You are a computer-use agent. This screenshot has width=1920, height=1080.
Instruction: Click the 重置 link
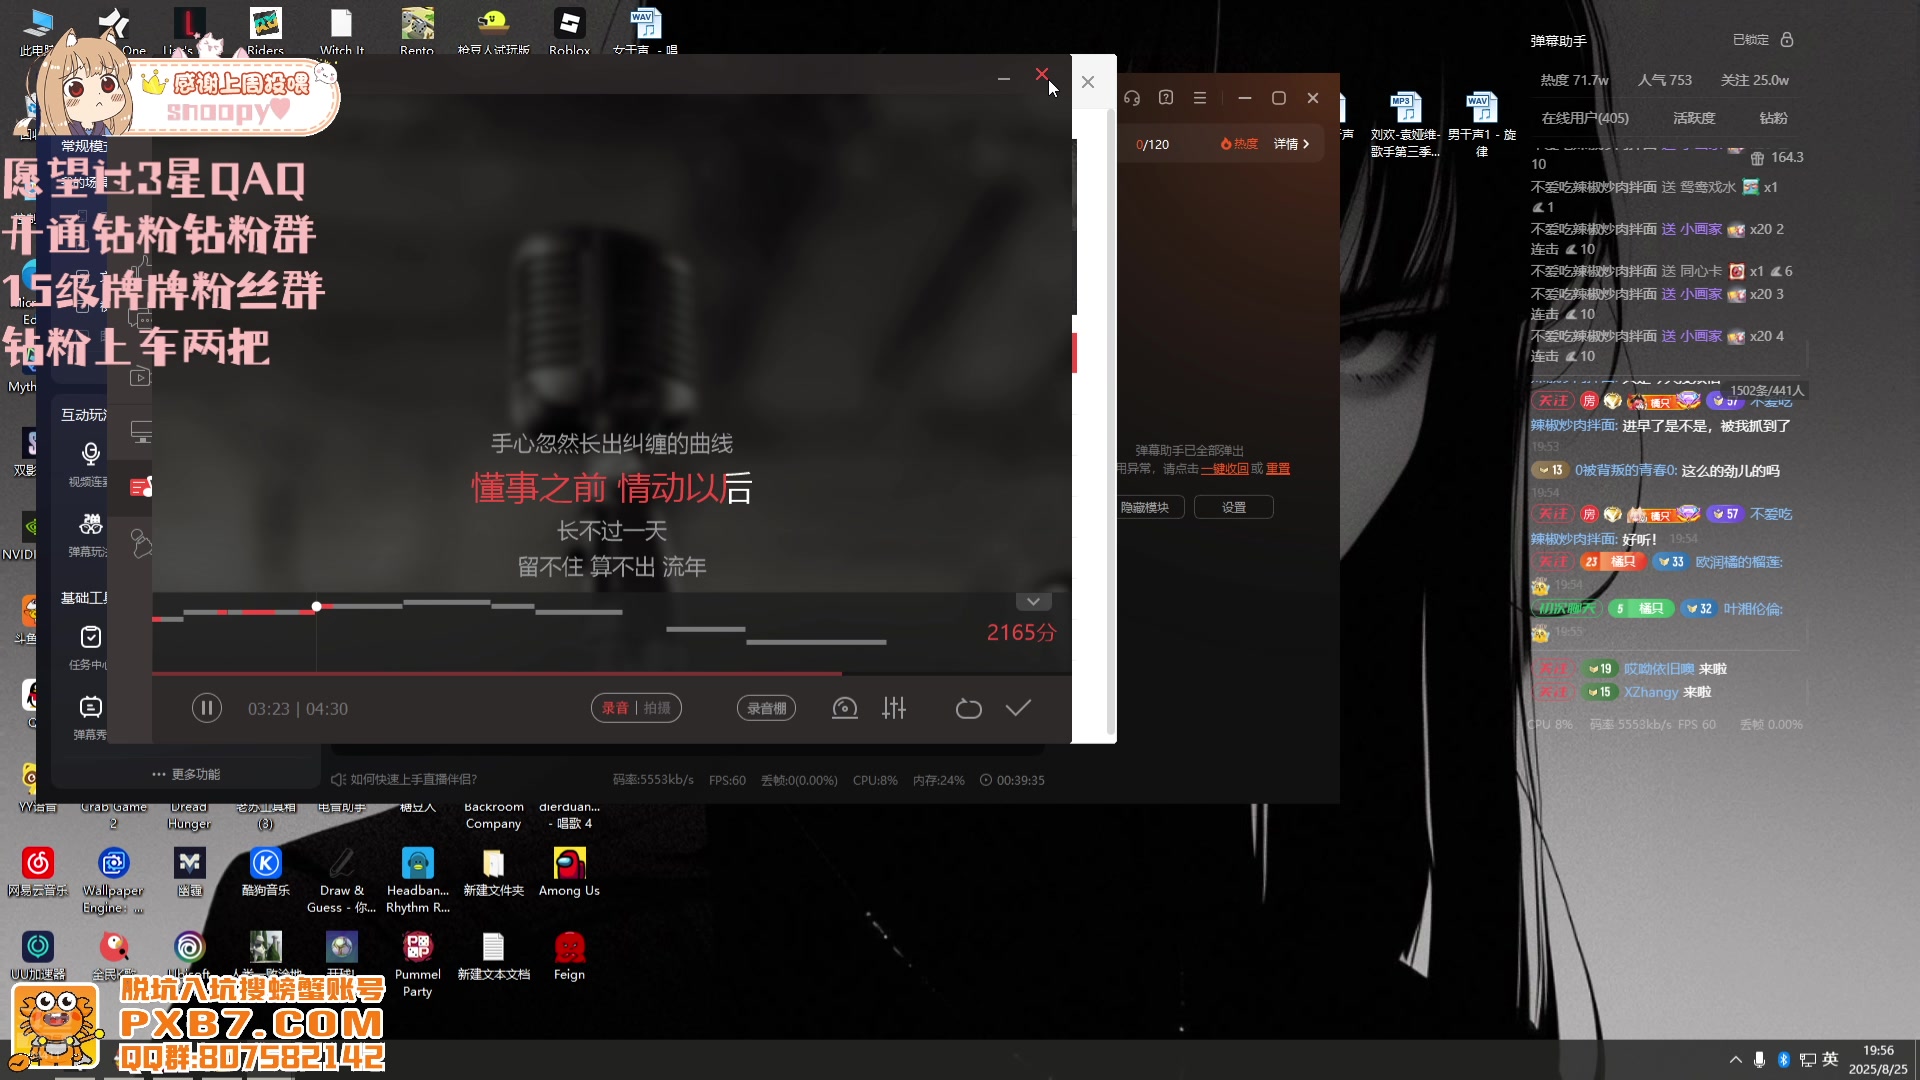click(x=1278, y=468)
